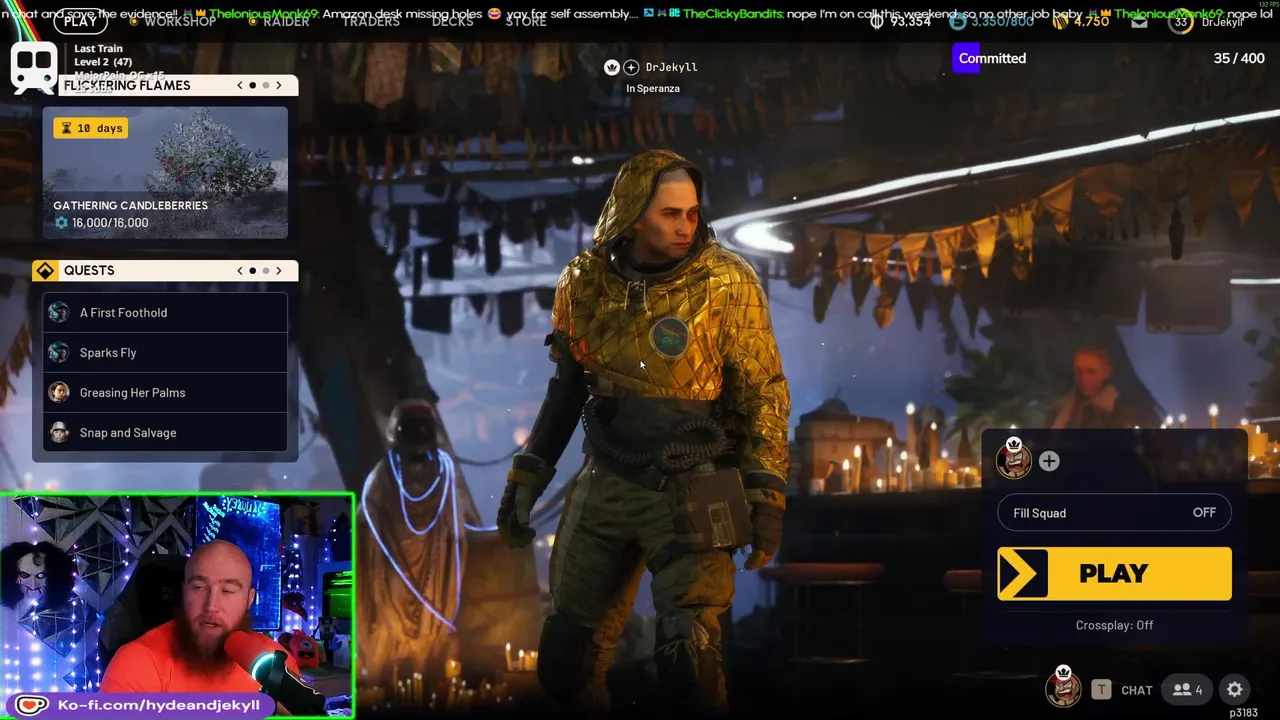Screen dimensions: 1280x720
Task: Open the mail envelope icon
Action: [x=1139, y=21]
